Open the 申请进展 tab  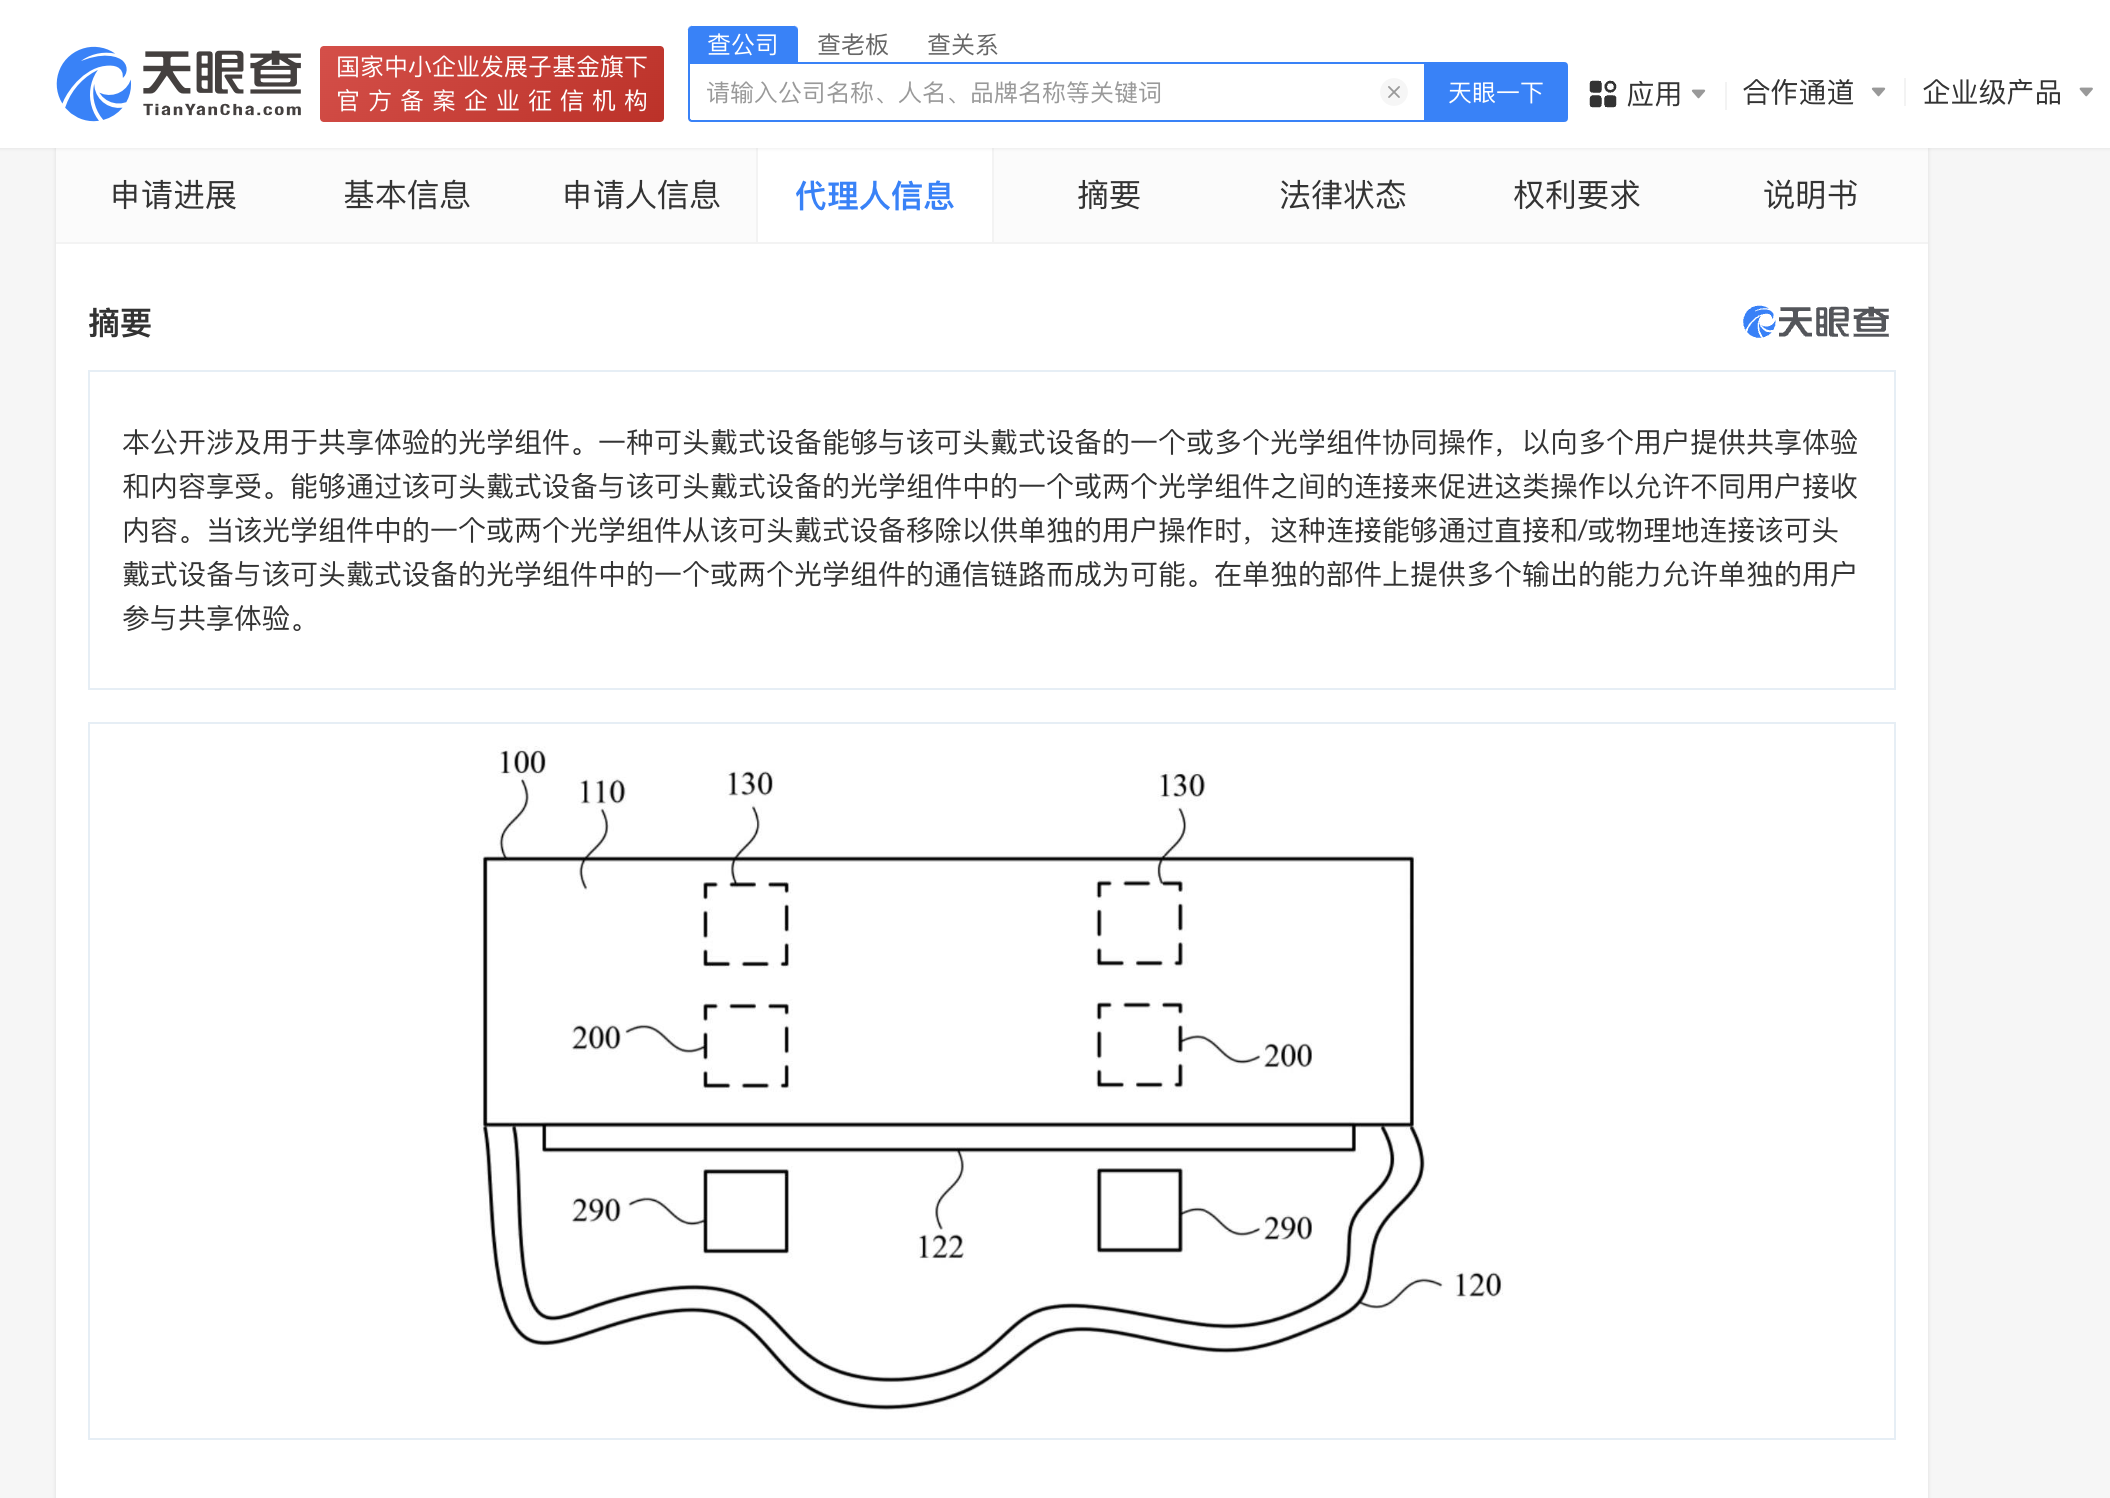[x=174, y=195]
